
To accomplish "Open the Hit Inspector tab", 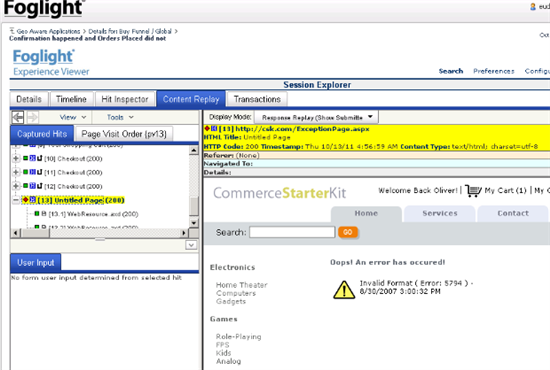I will tap(125, 99).
